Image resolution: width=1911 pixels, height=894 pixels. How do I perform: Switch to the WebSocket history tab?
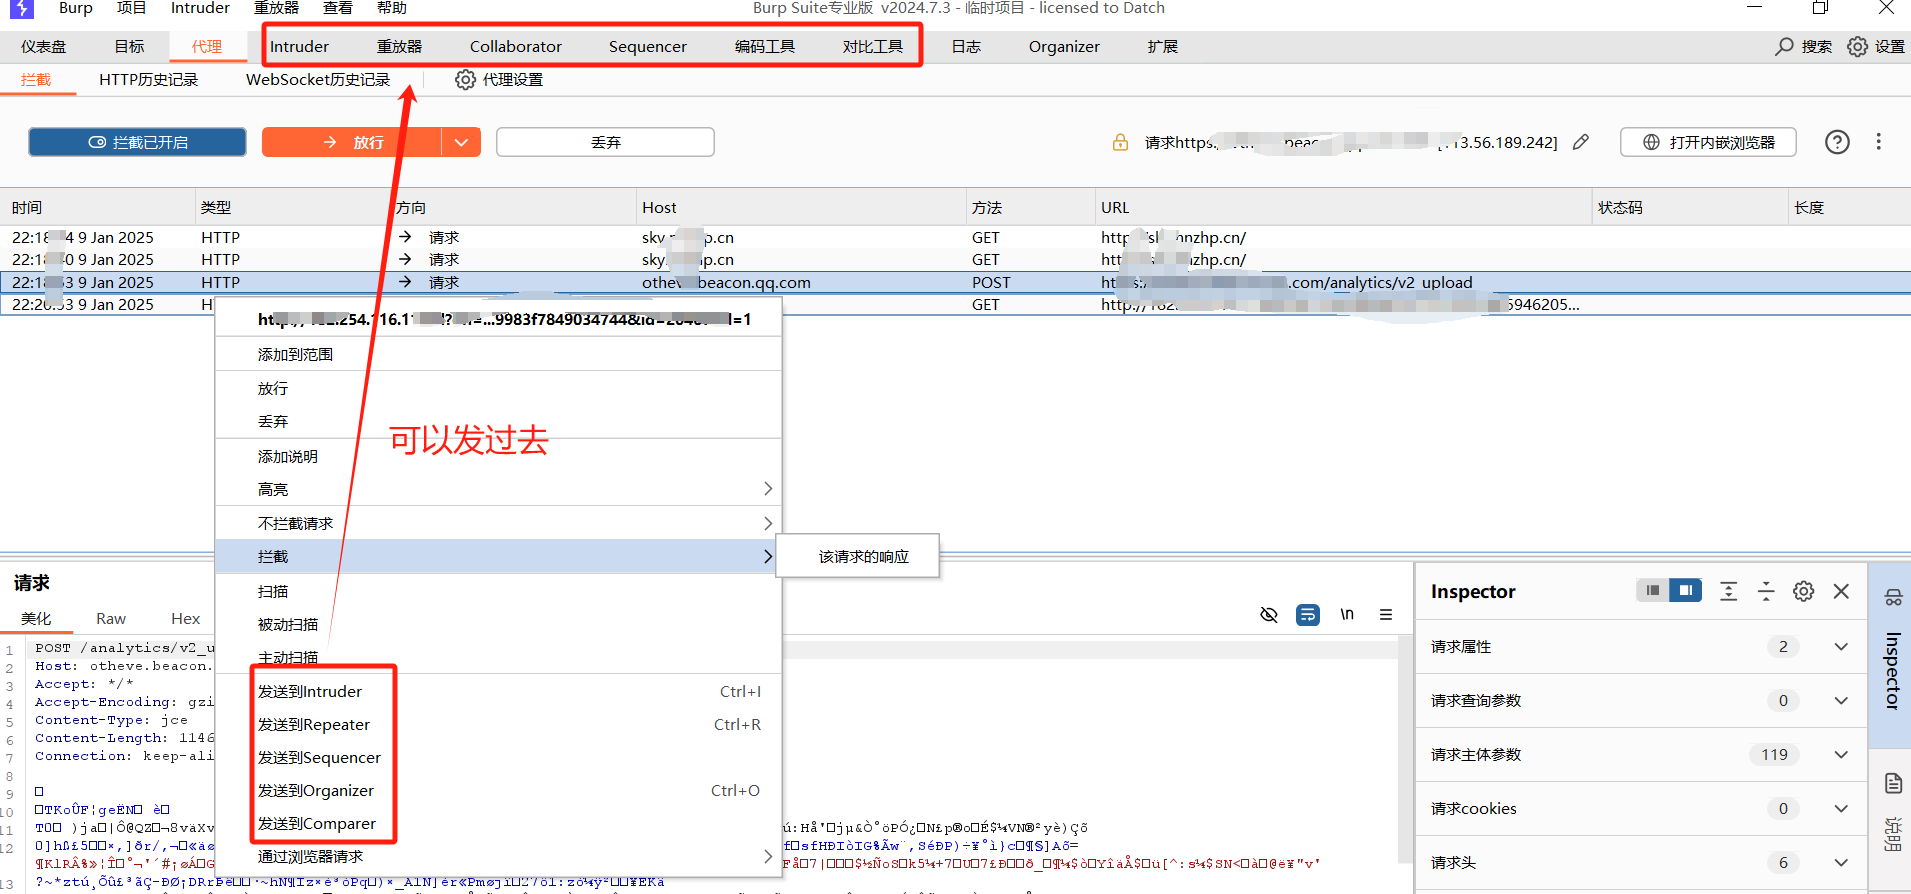pos(318,79)
